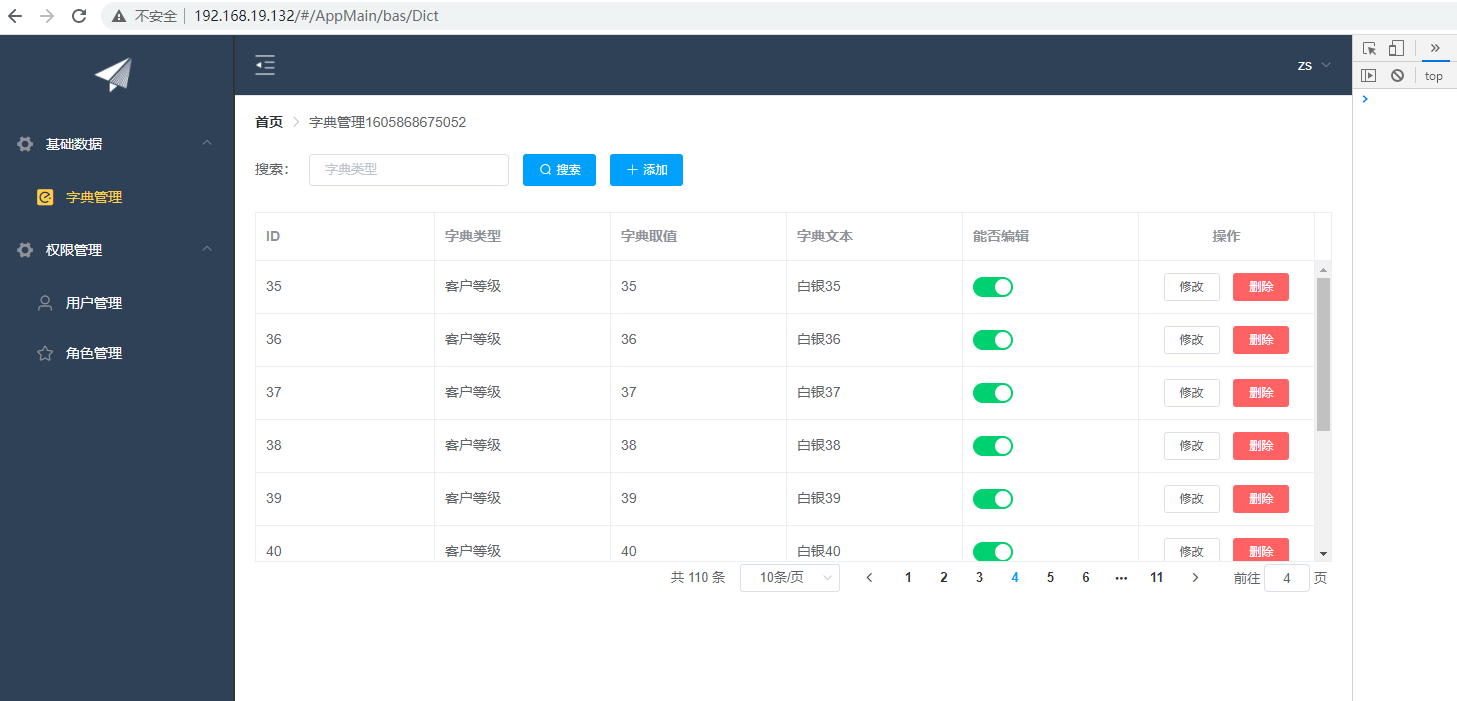Open the zs user dropdown
The image size is (1457, 701).
pos(1314,65)
